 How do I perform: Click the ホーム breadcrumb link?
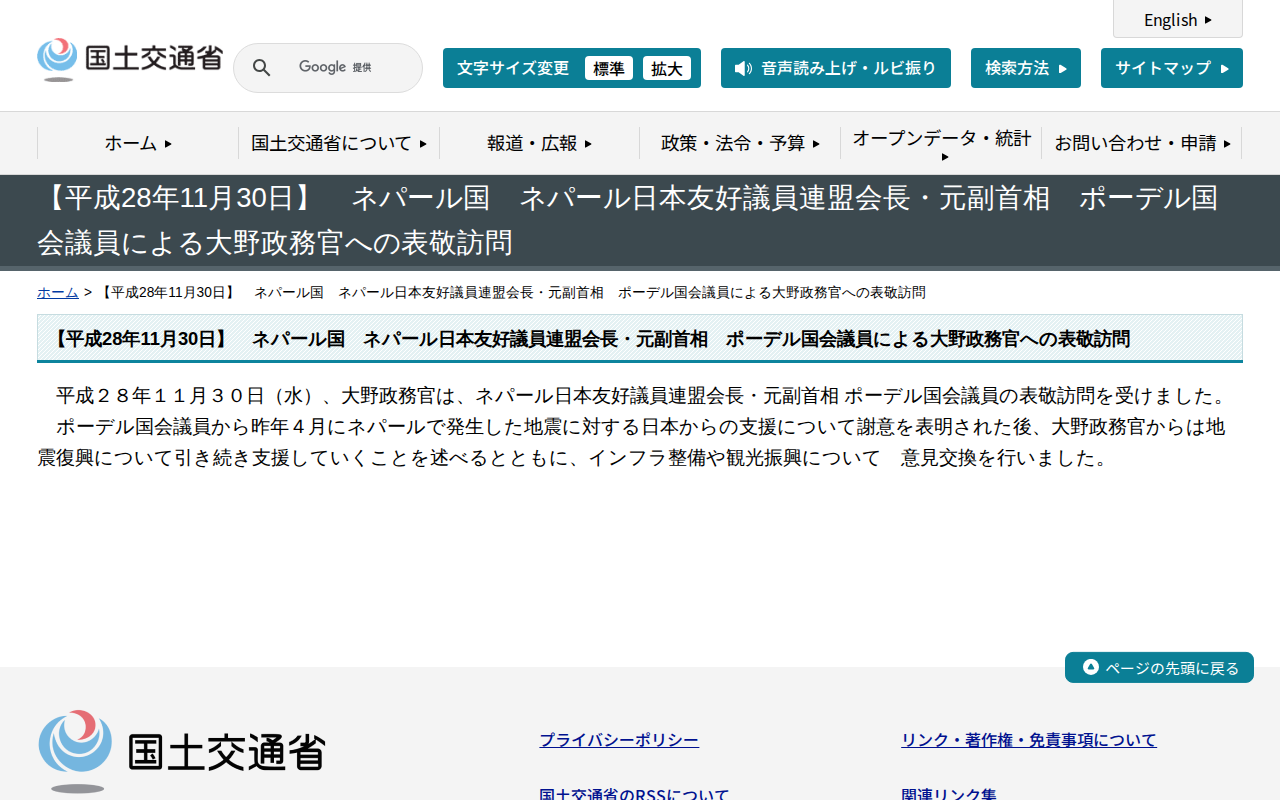point(58,292)
